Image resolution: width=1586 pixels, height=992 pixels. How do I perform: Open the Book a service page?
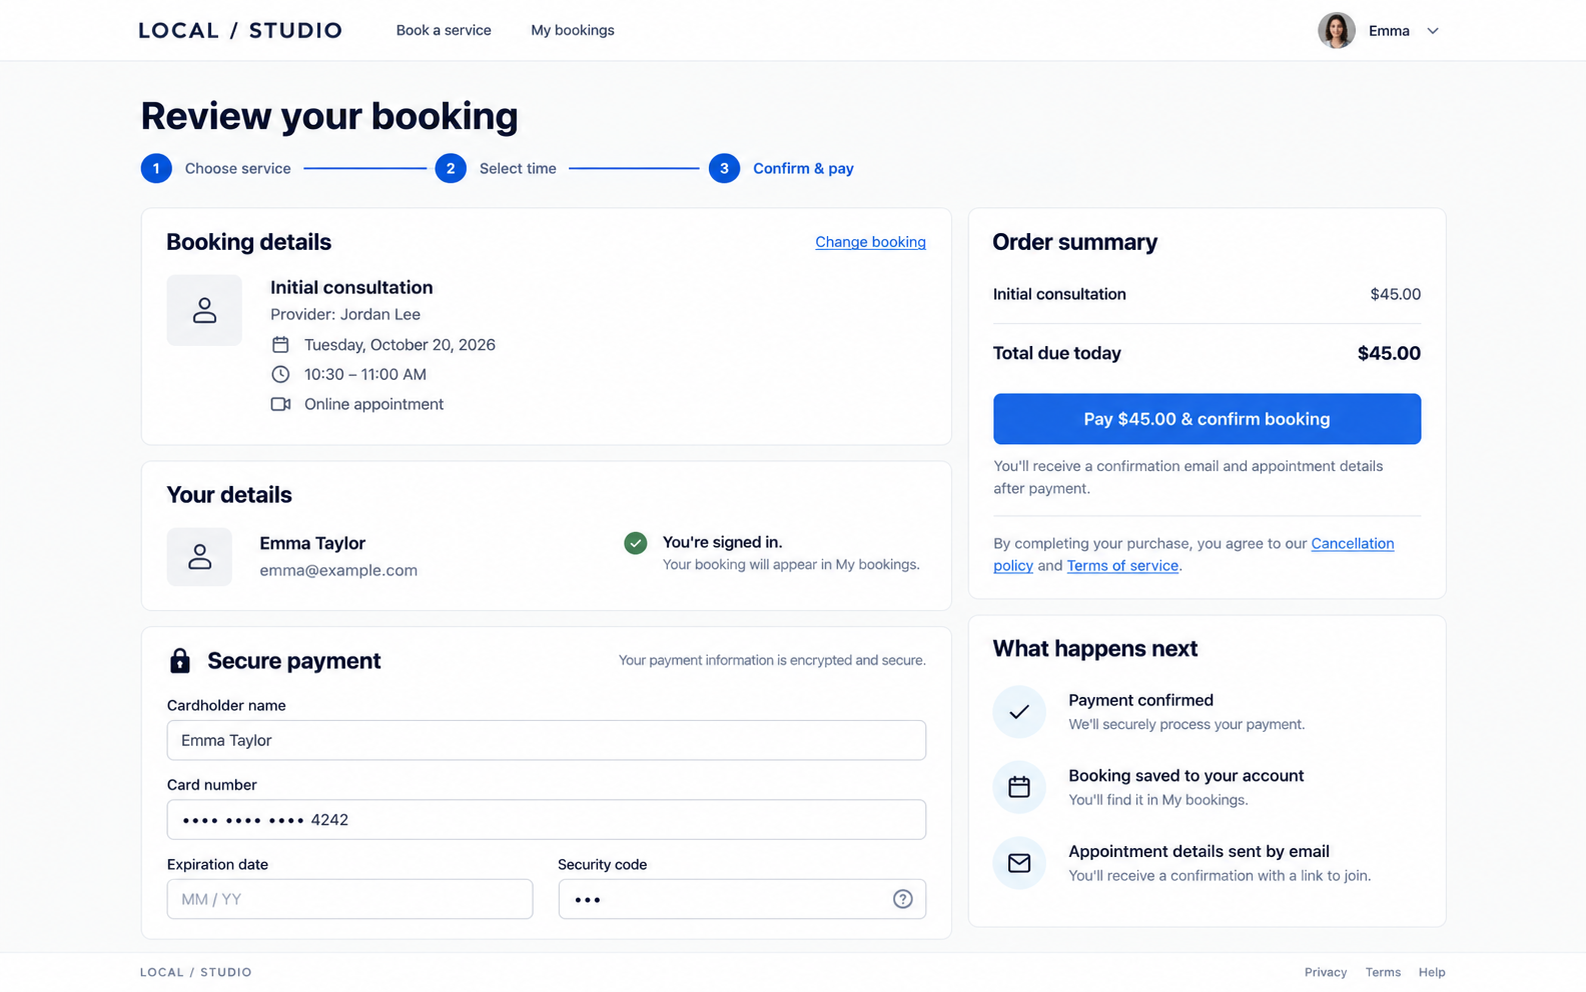point(443,30)
